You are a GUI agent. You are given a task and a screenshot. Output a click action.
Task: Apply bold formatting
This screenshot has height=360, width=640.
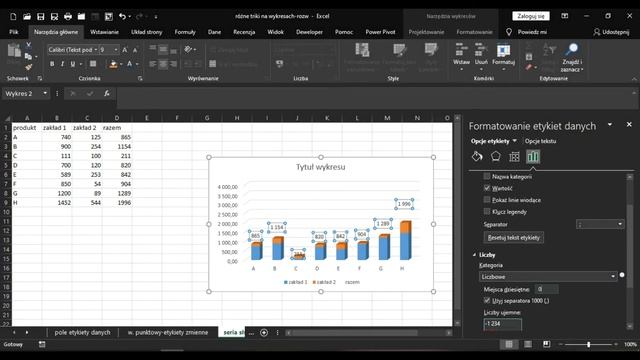52,64
